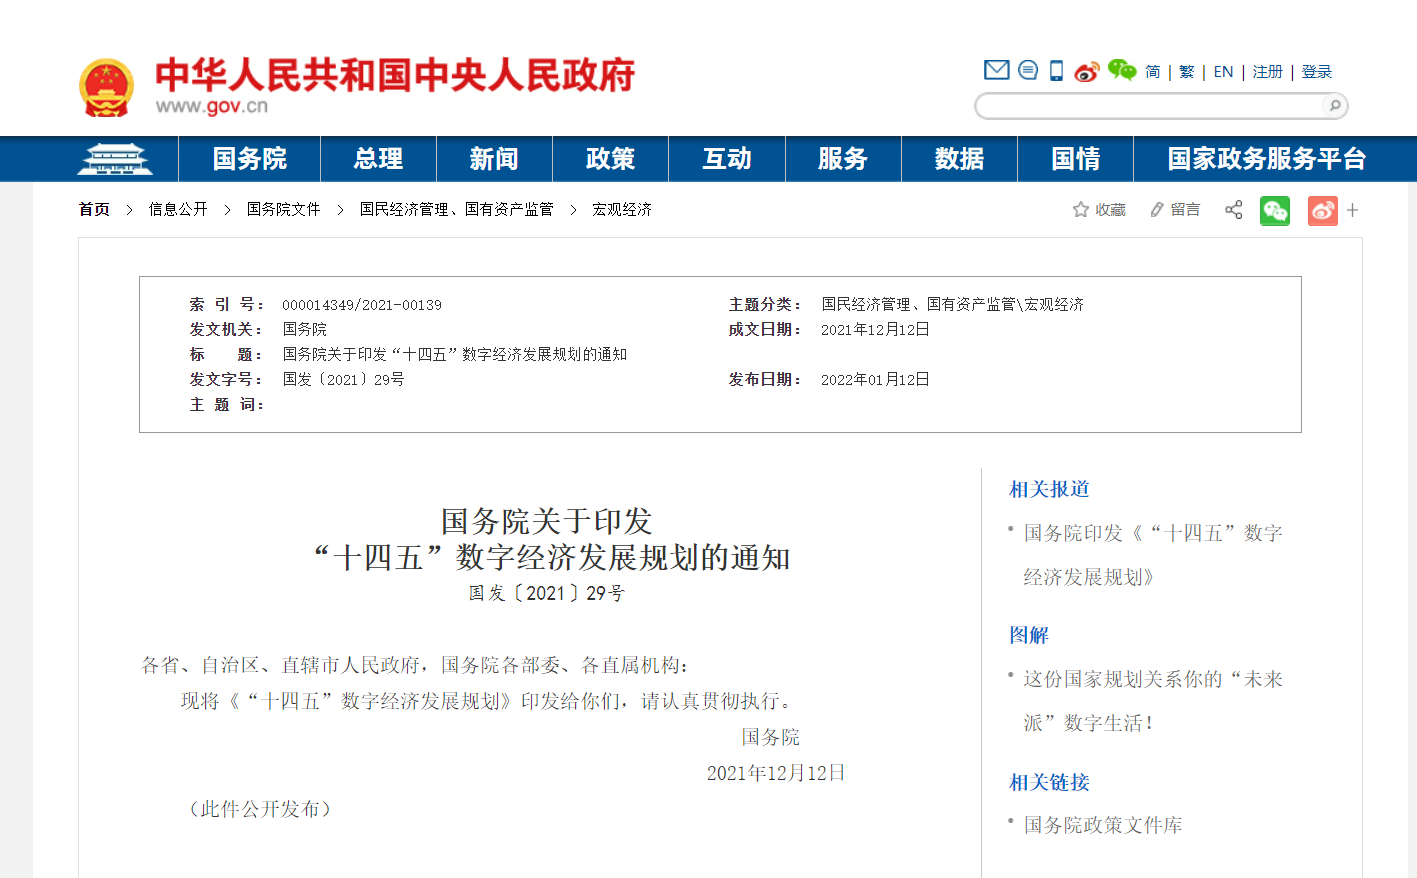
Task: Share via the green WeChat square button
Action: (x=1274, y=210)
